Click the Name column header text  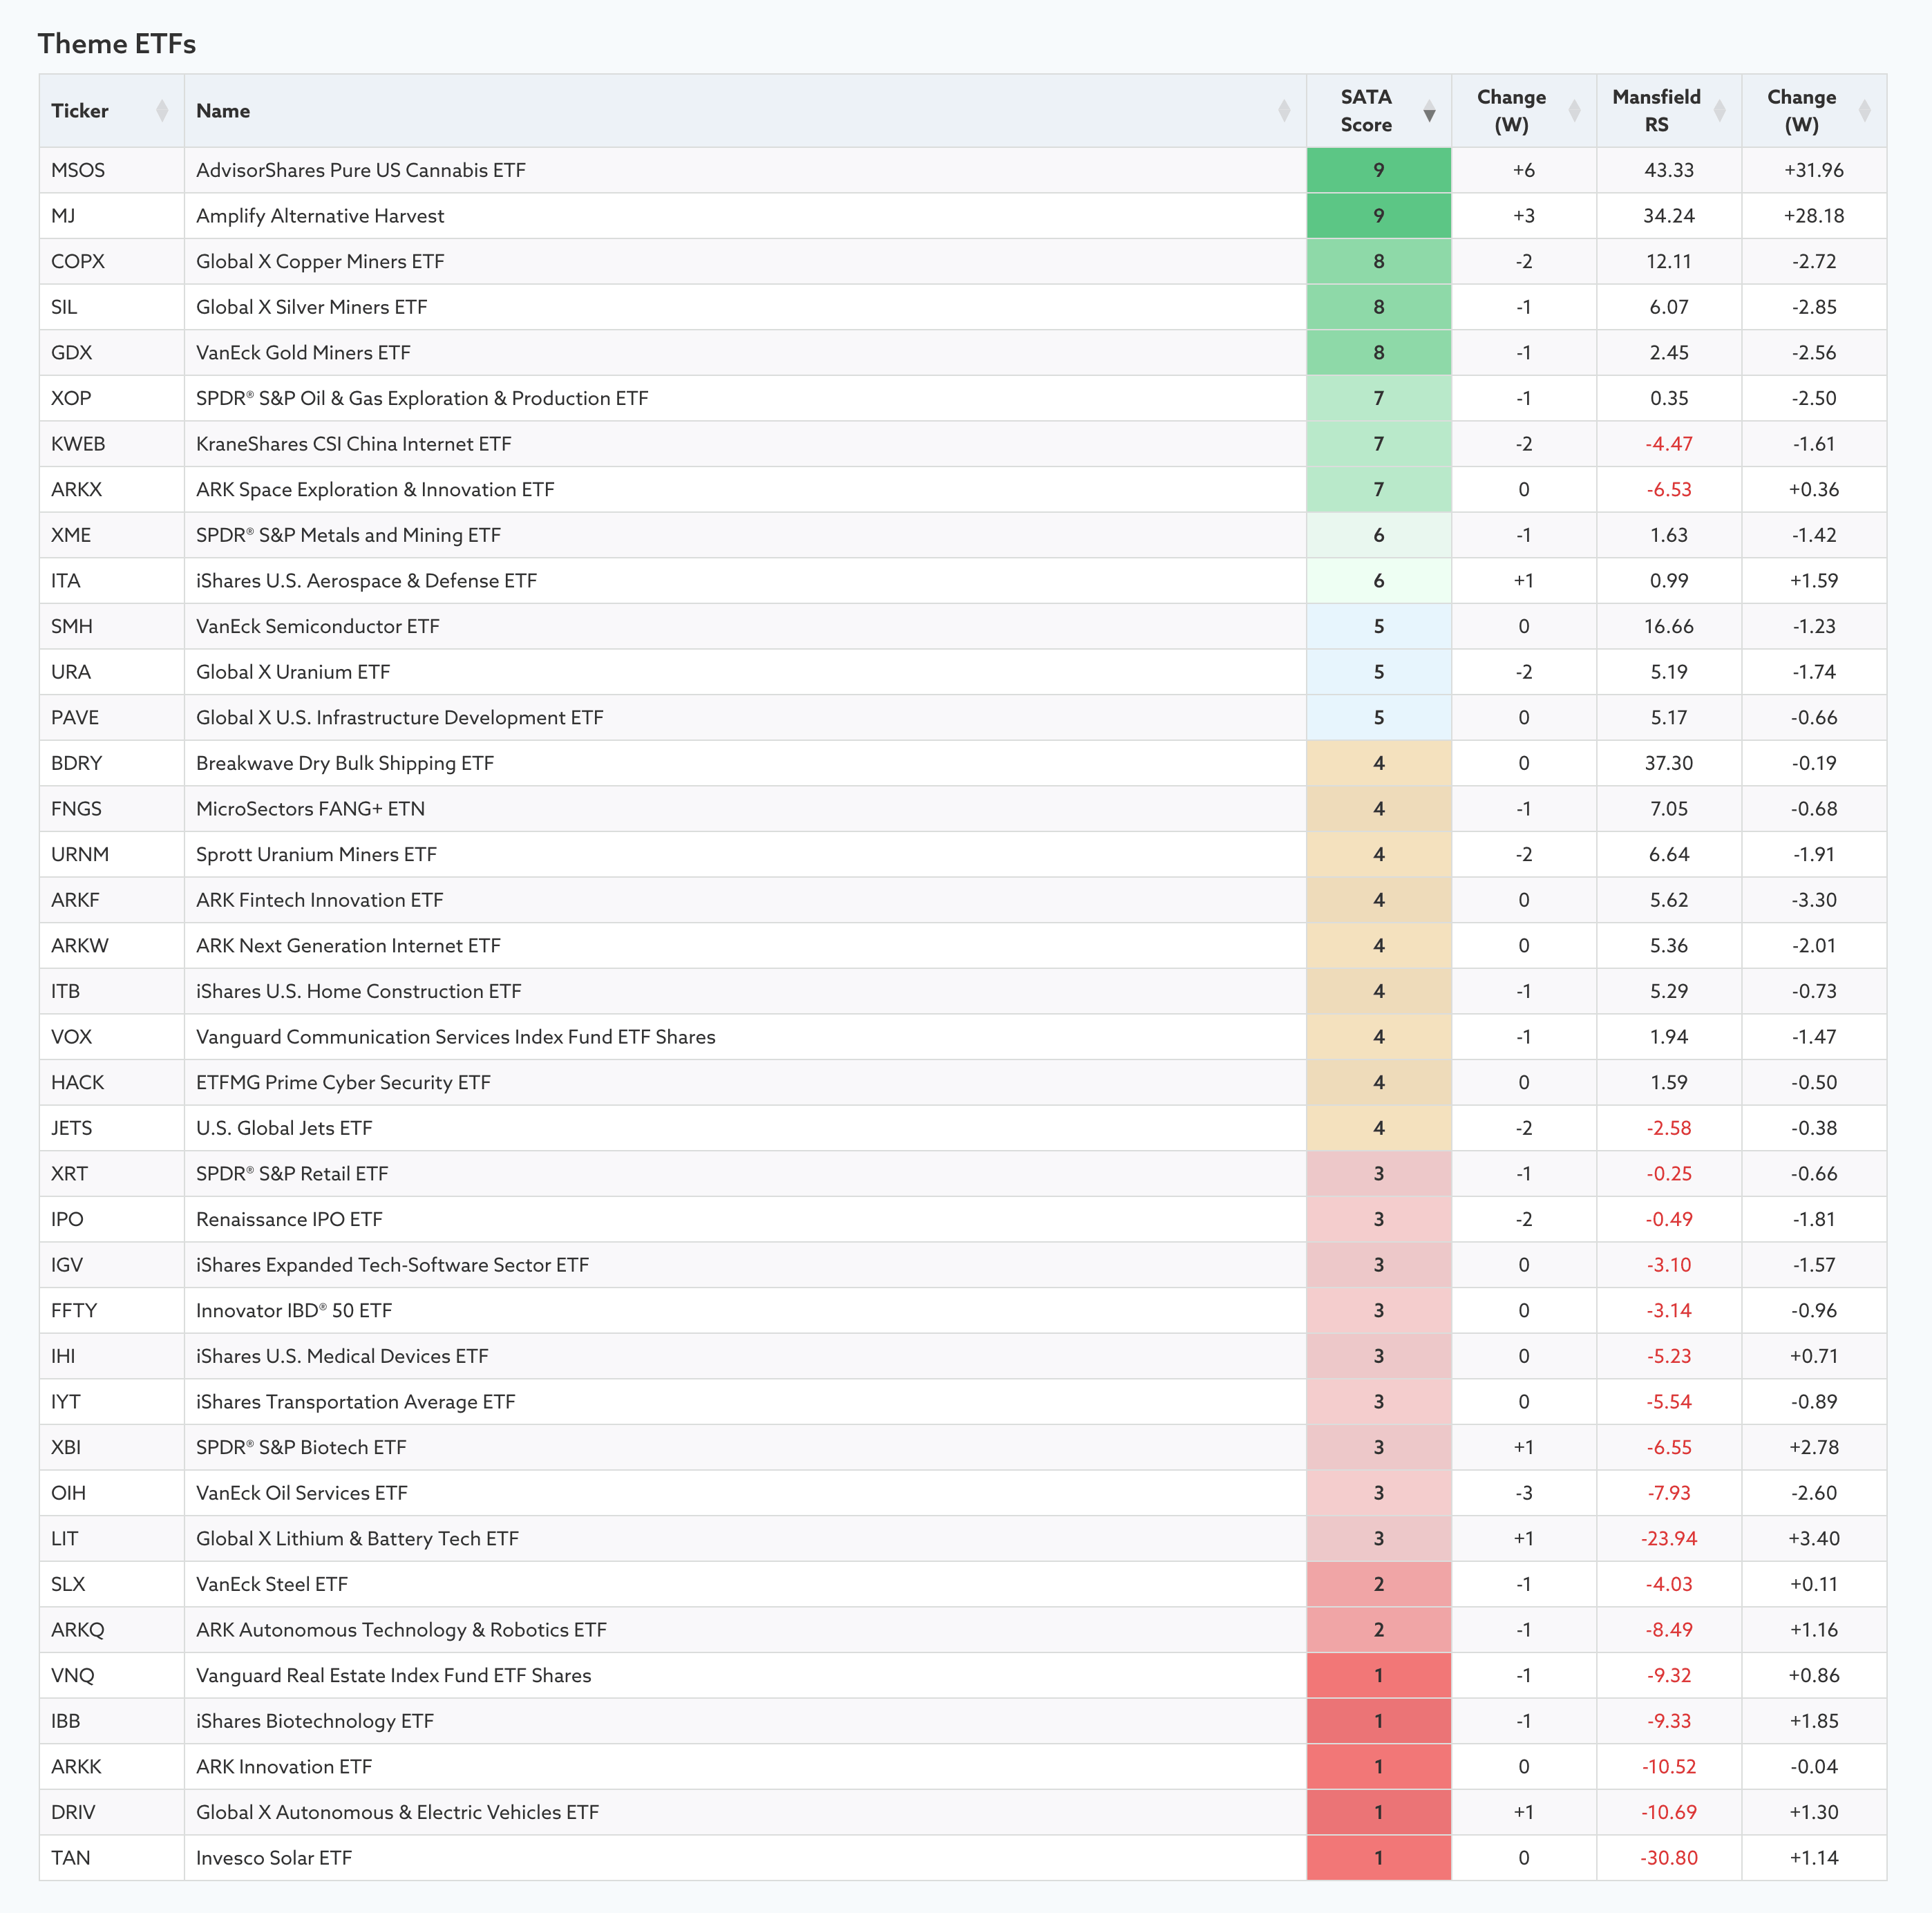[x=223, y=111]
